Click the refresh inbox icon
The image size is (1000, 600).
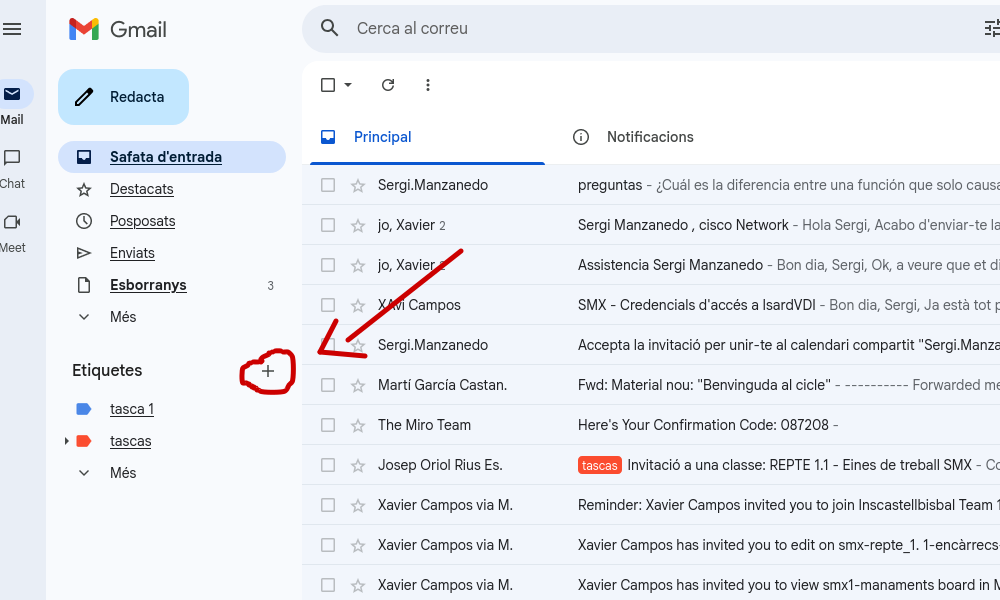[388, 85]
